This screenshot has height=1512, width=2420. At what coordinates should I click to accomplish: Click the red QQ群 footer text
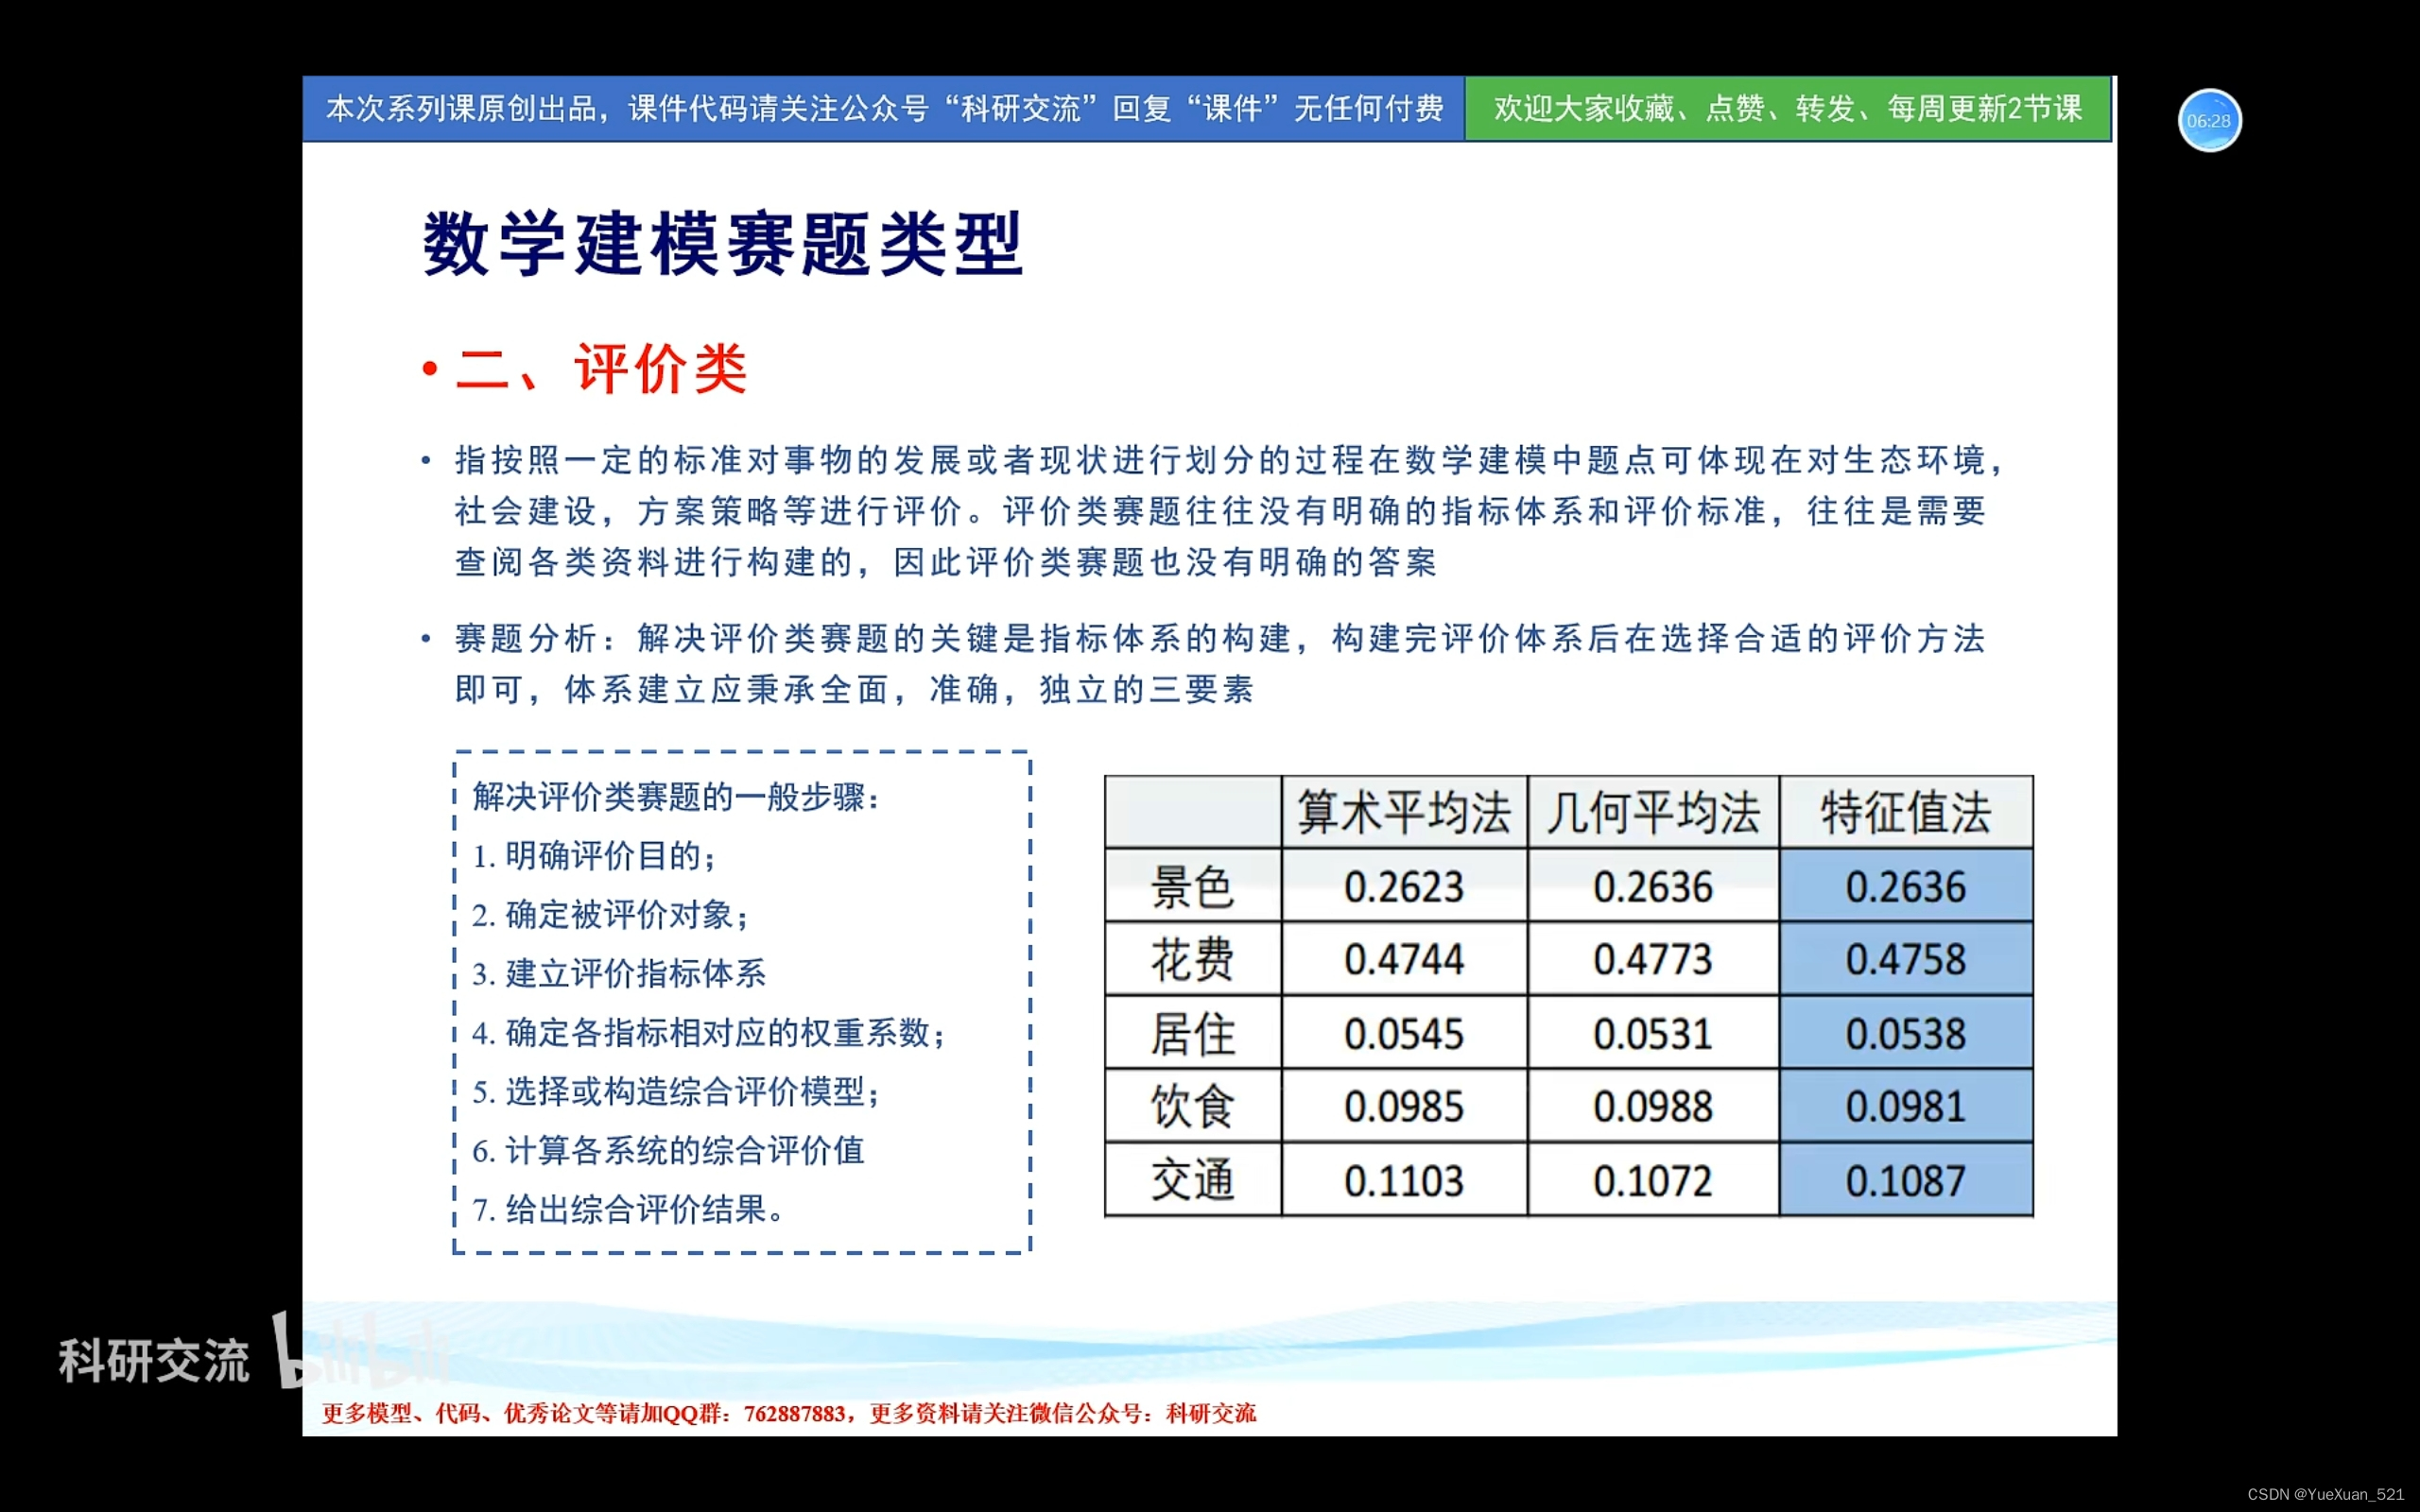point(788,1413)
